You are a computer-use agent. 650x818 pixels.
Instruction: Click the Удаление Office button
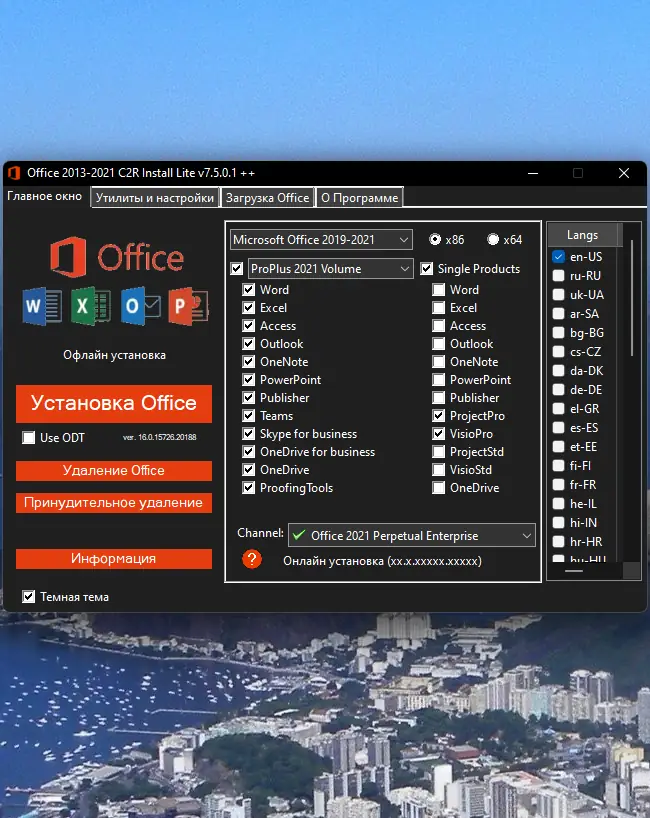(x=114, y=471)
